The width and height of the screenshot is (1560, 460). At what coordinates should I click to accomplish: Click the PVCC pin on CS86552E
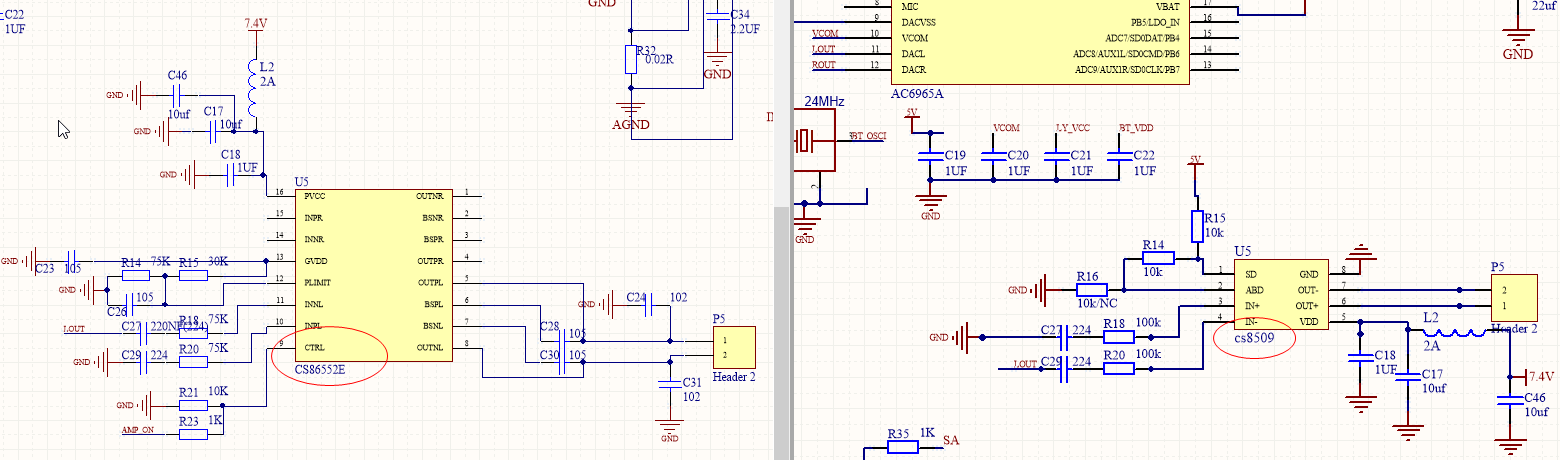315,197
